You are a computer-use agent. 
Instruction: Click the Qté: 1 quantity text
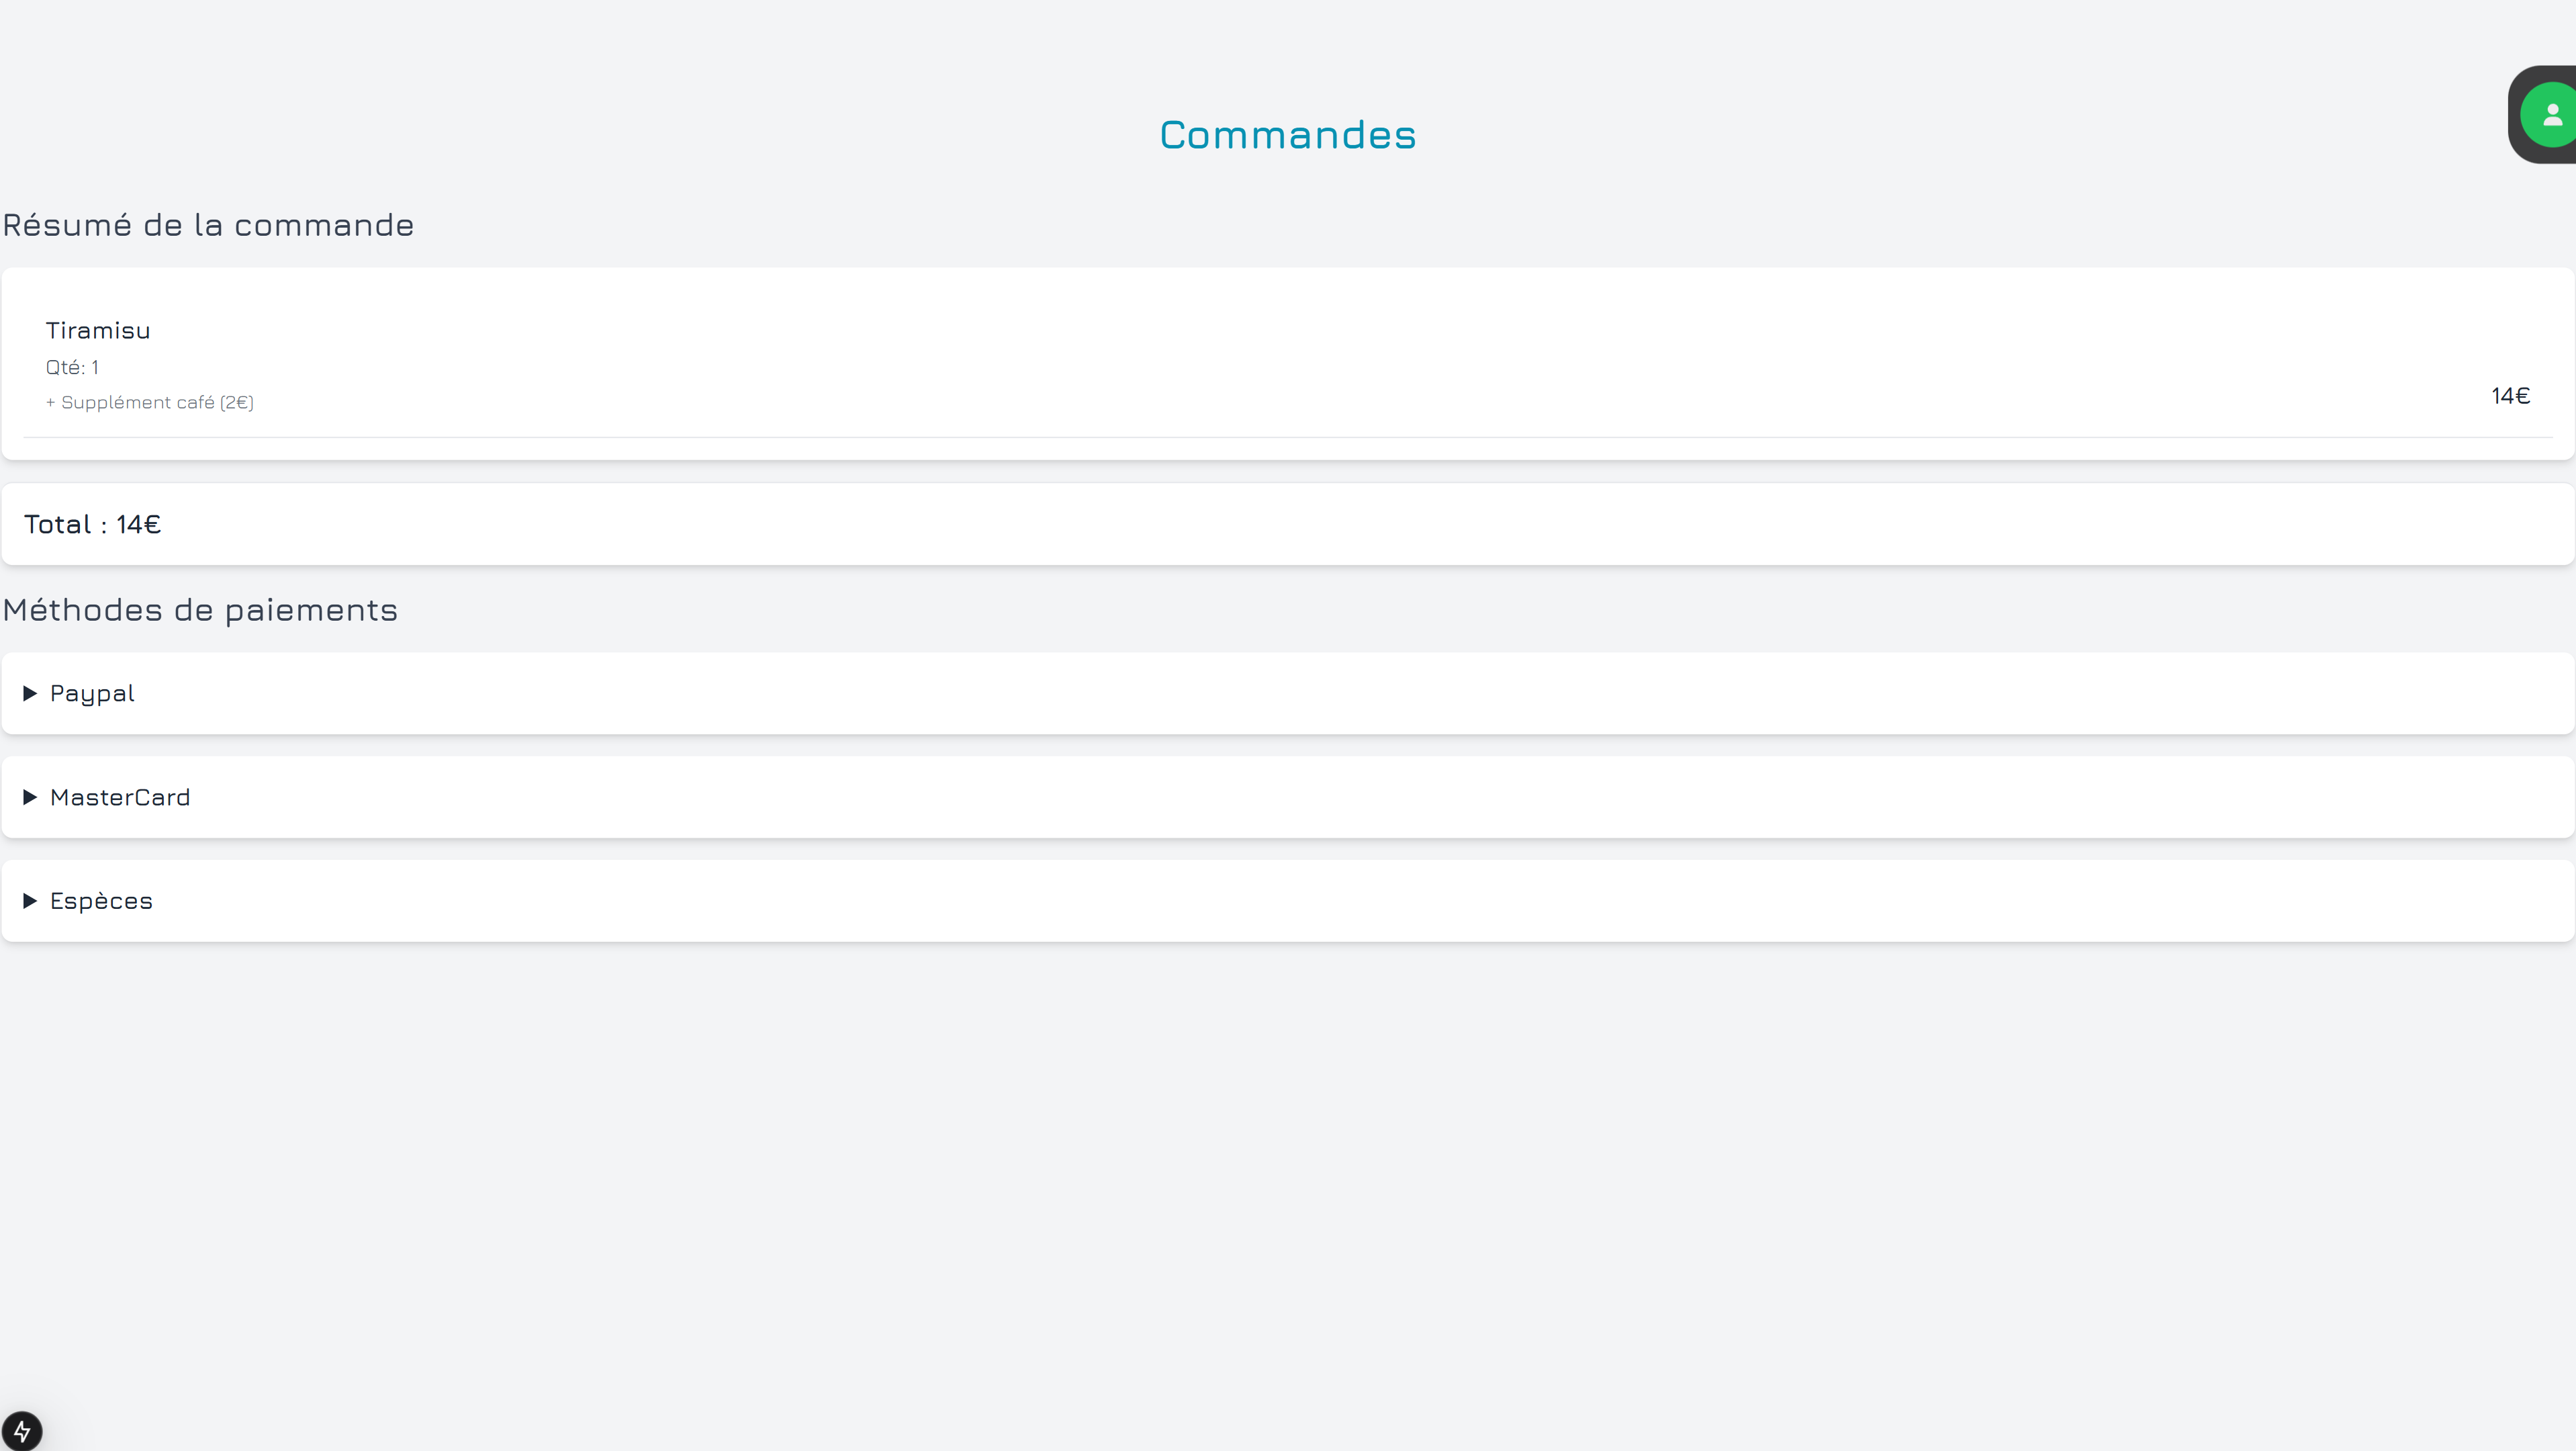pos(72,367)
